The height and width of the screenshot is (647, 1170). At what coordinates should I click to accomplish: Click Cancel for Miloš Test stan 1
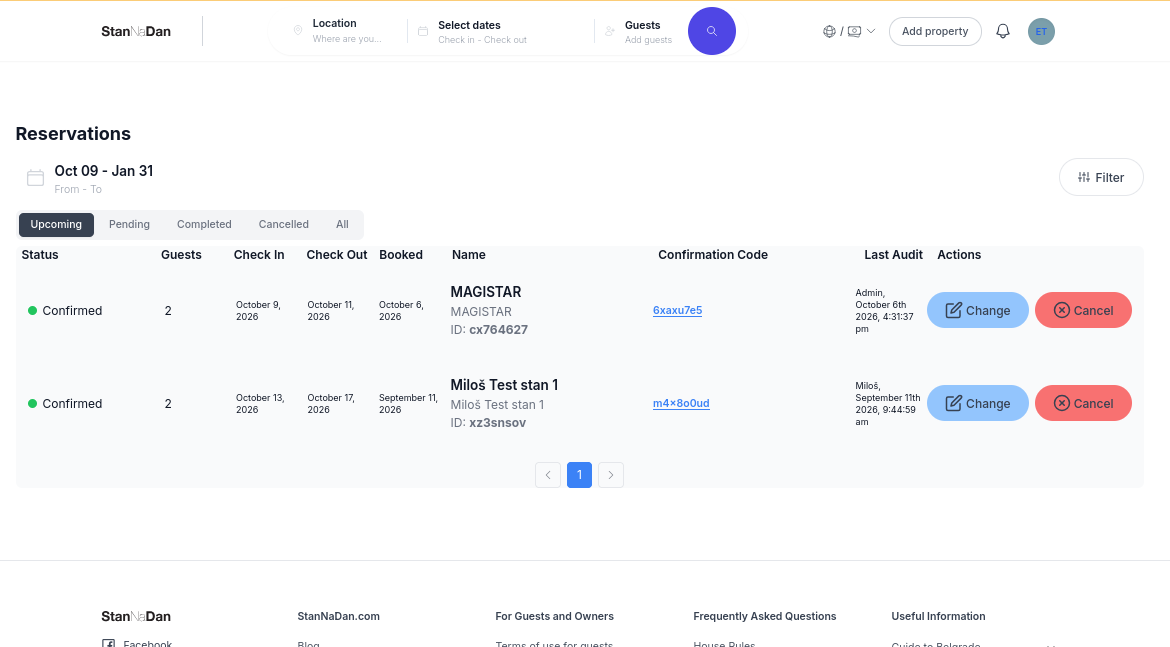click(1083, 404)
